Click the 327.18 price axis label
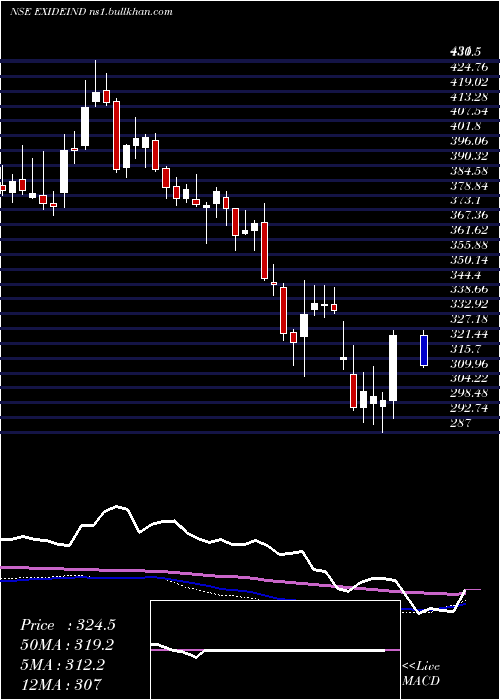The image size is (500, 700). (x=469, y=319)
